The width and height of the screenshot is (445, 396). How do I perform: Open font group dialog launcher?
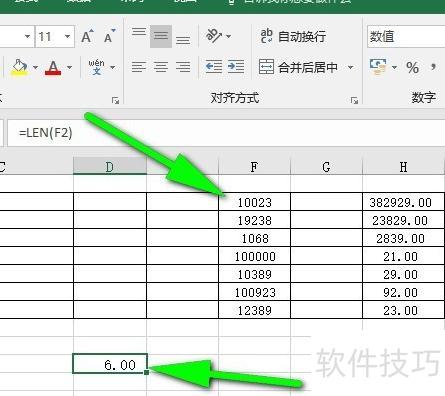pyautogui.click(x=115, y=100)
